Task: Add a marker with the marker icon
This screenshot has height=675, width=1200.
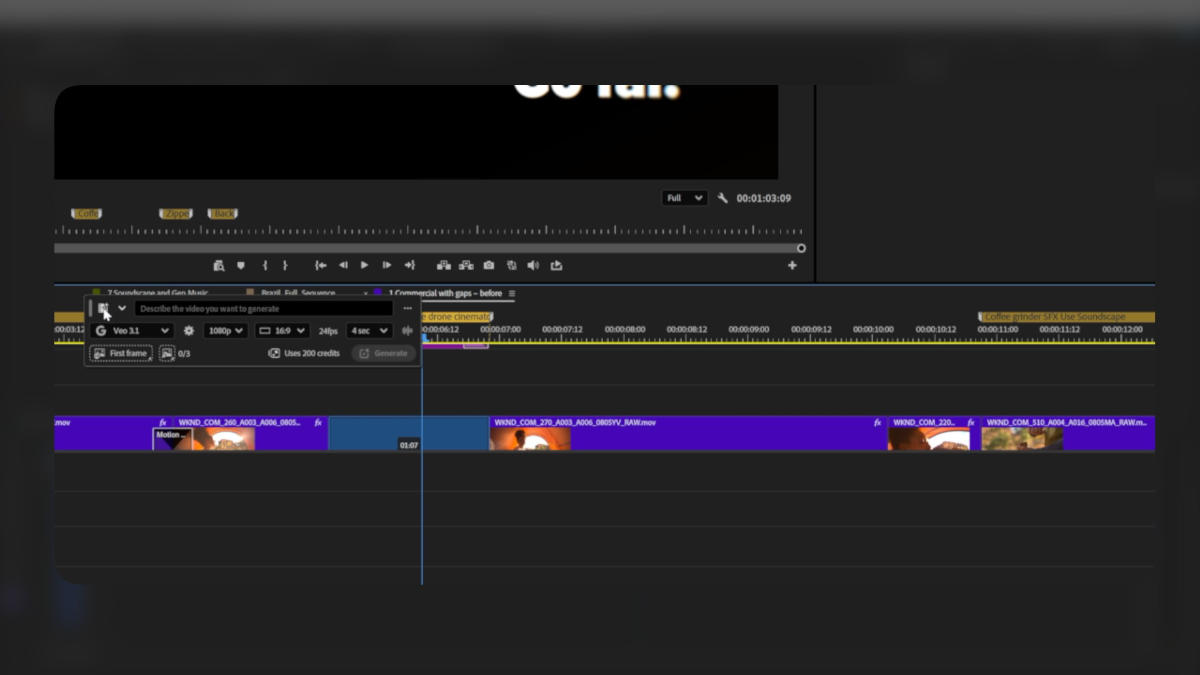Action: [241, 265]
